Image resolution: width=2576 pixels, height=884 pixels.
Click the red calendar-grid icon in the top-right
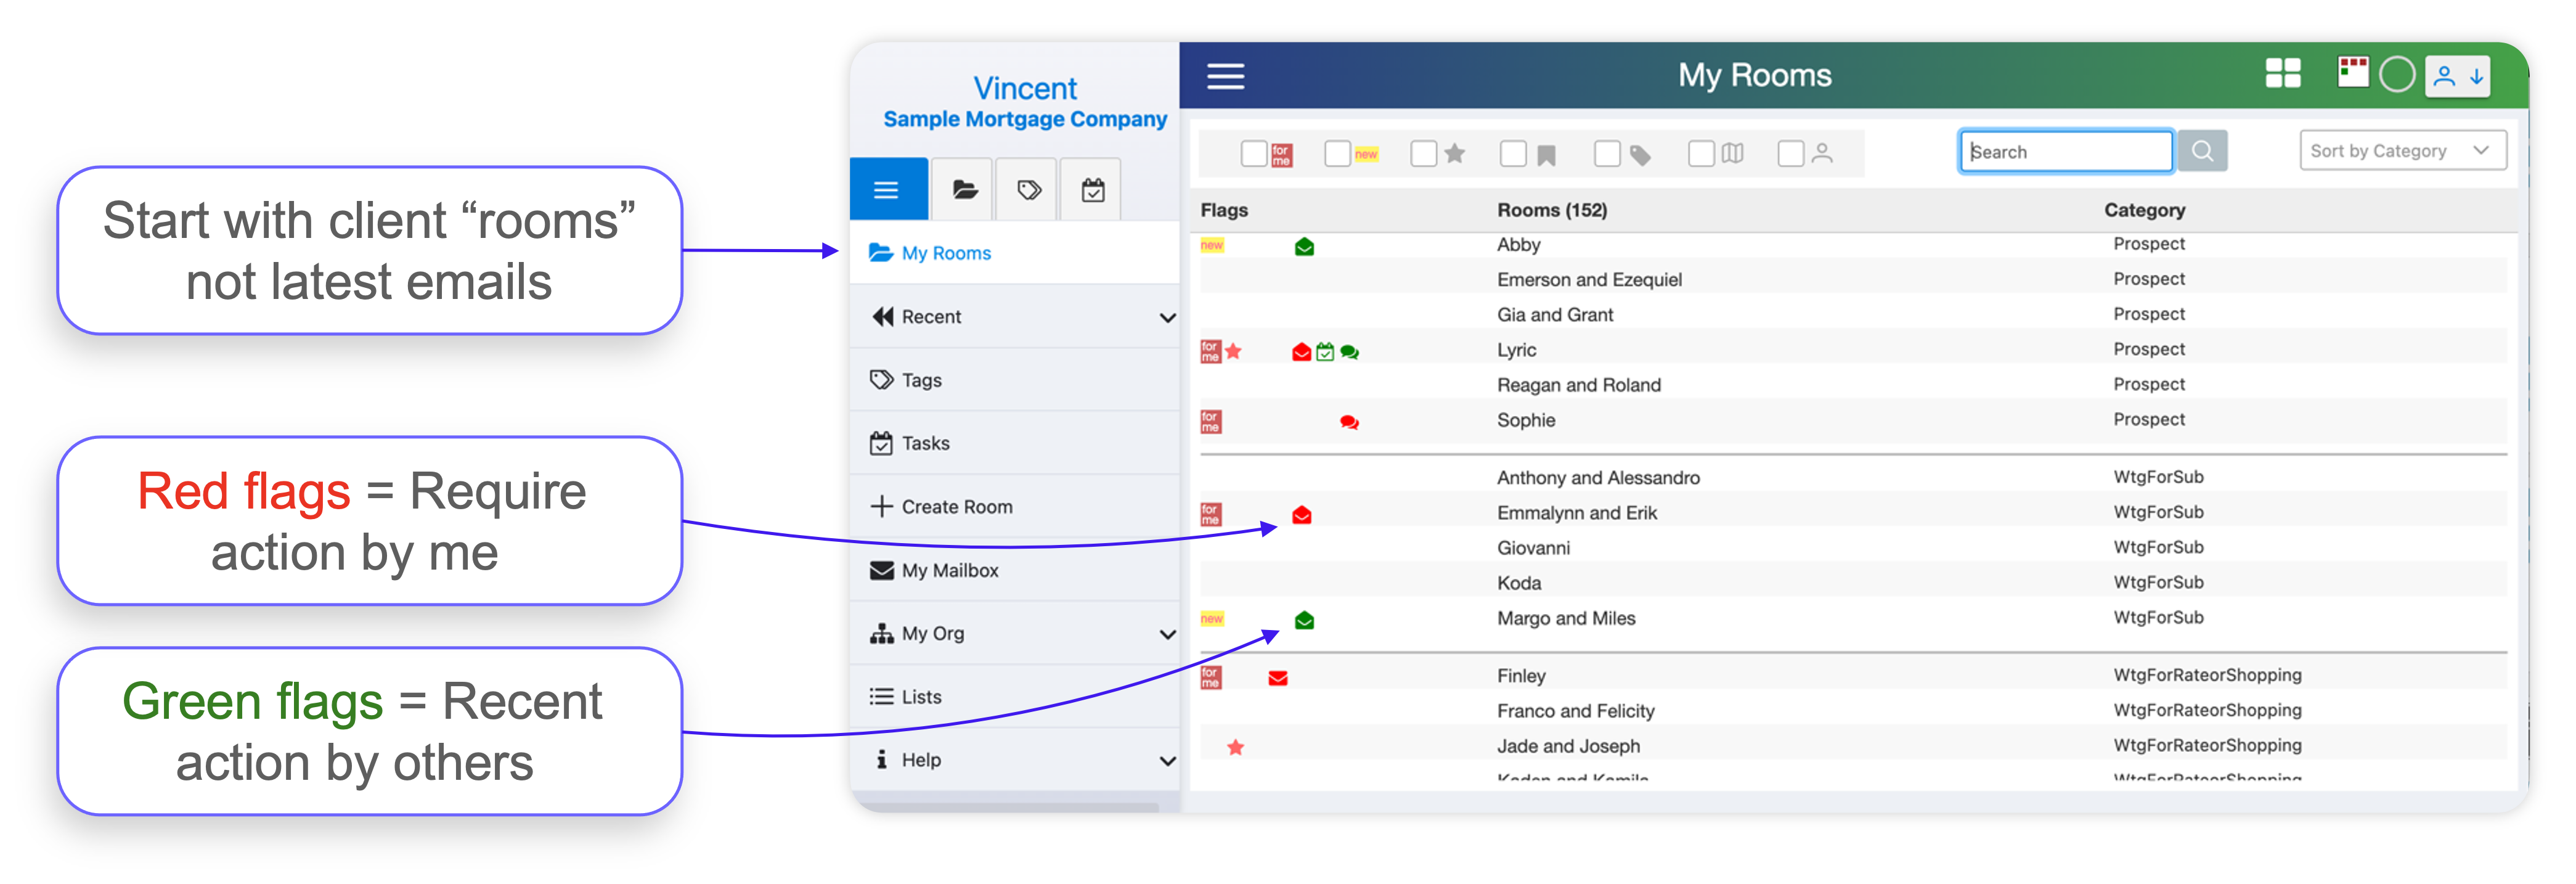click(2353, 73)
